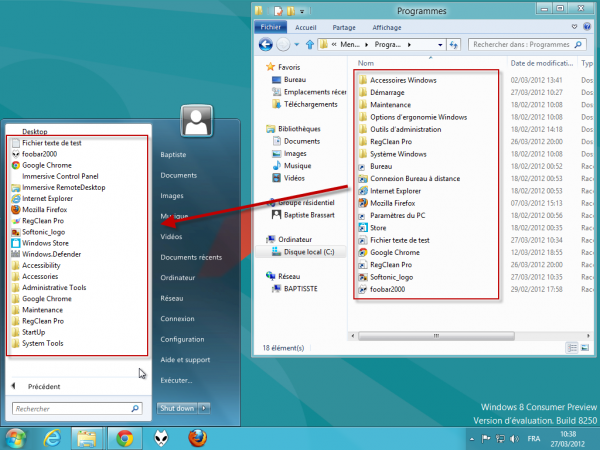This screenshot has height=450, width=600.
Task: Open recent locations dropdown beside forward arrow
Action: click(297, 45)
